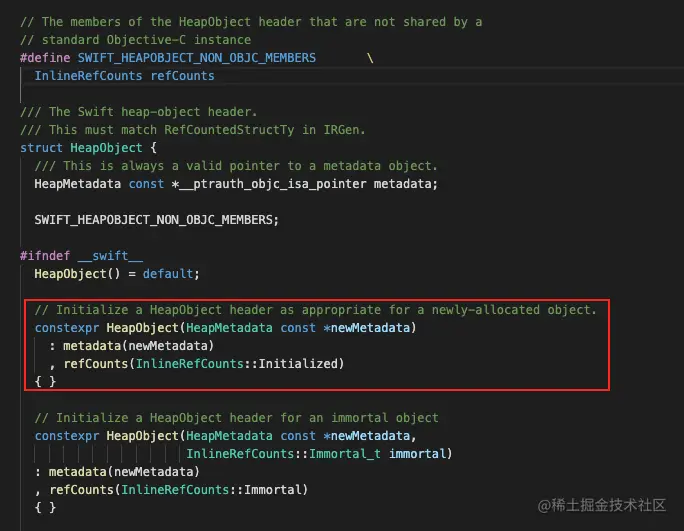Click 'SWIFT_HEAPOBJECT_NON_OBJC_MEMBERS;' inside the struct
684x531 pixels.
[x=156, y=220]
